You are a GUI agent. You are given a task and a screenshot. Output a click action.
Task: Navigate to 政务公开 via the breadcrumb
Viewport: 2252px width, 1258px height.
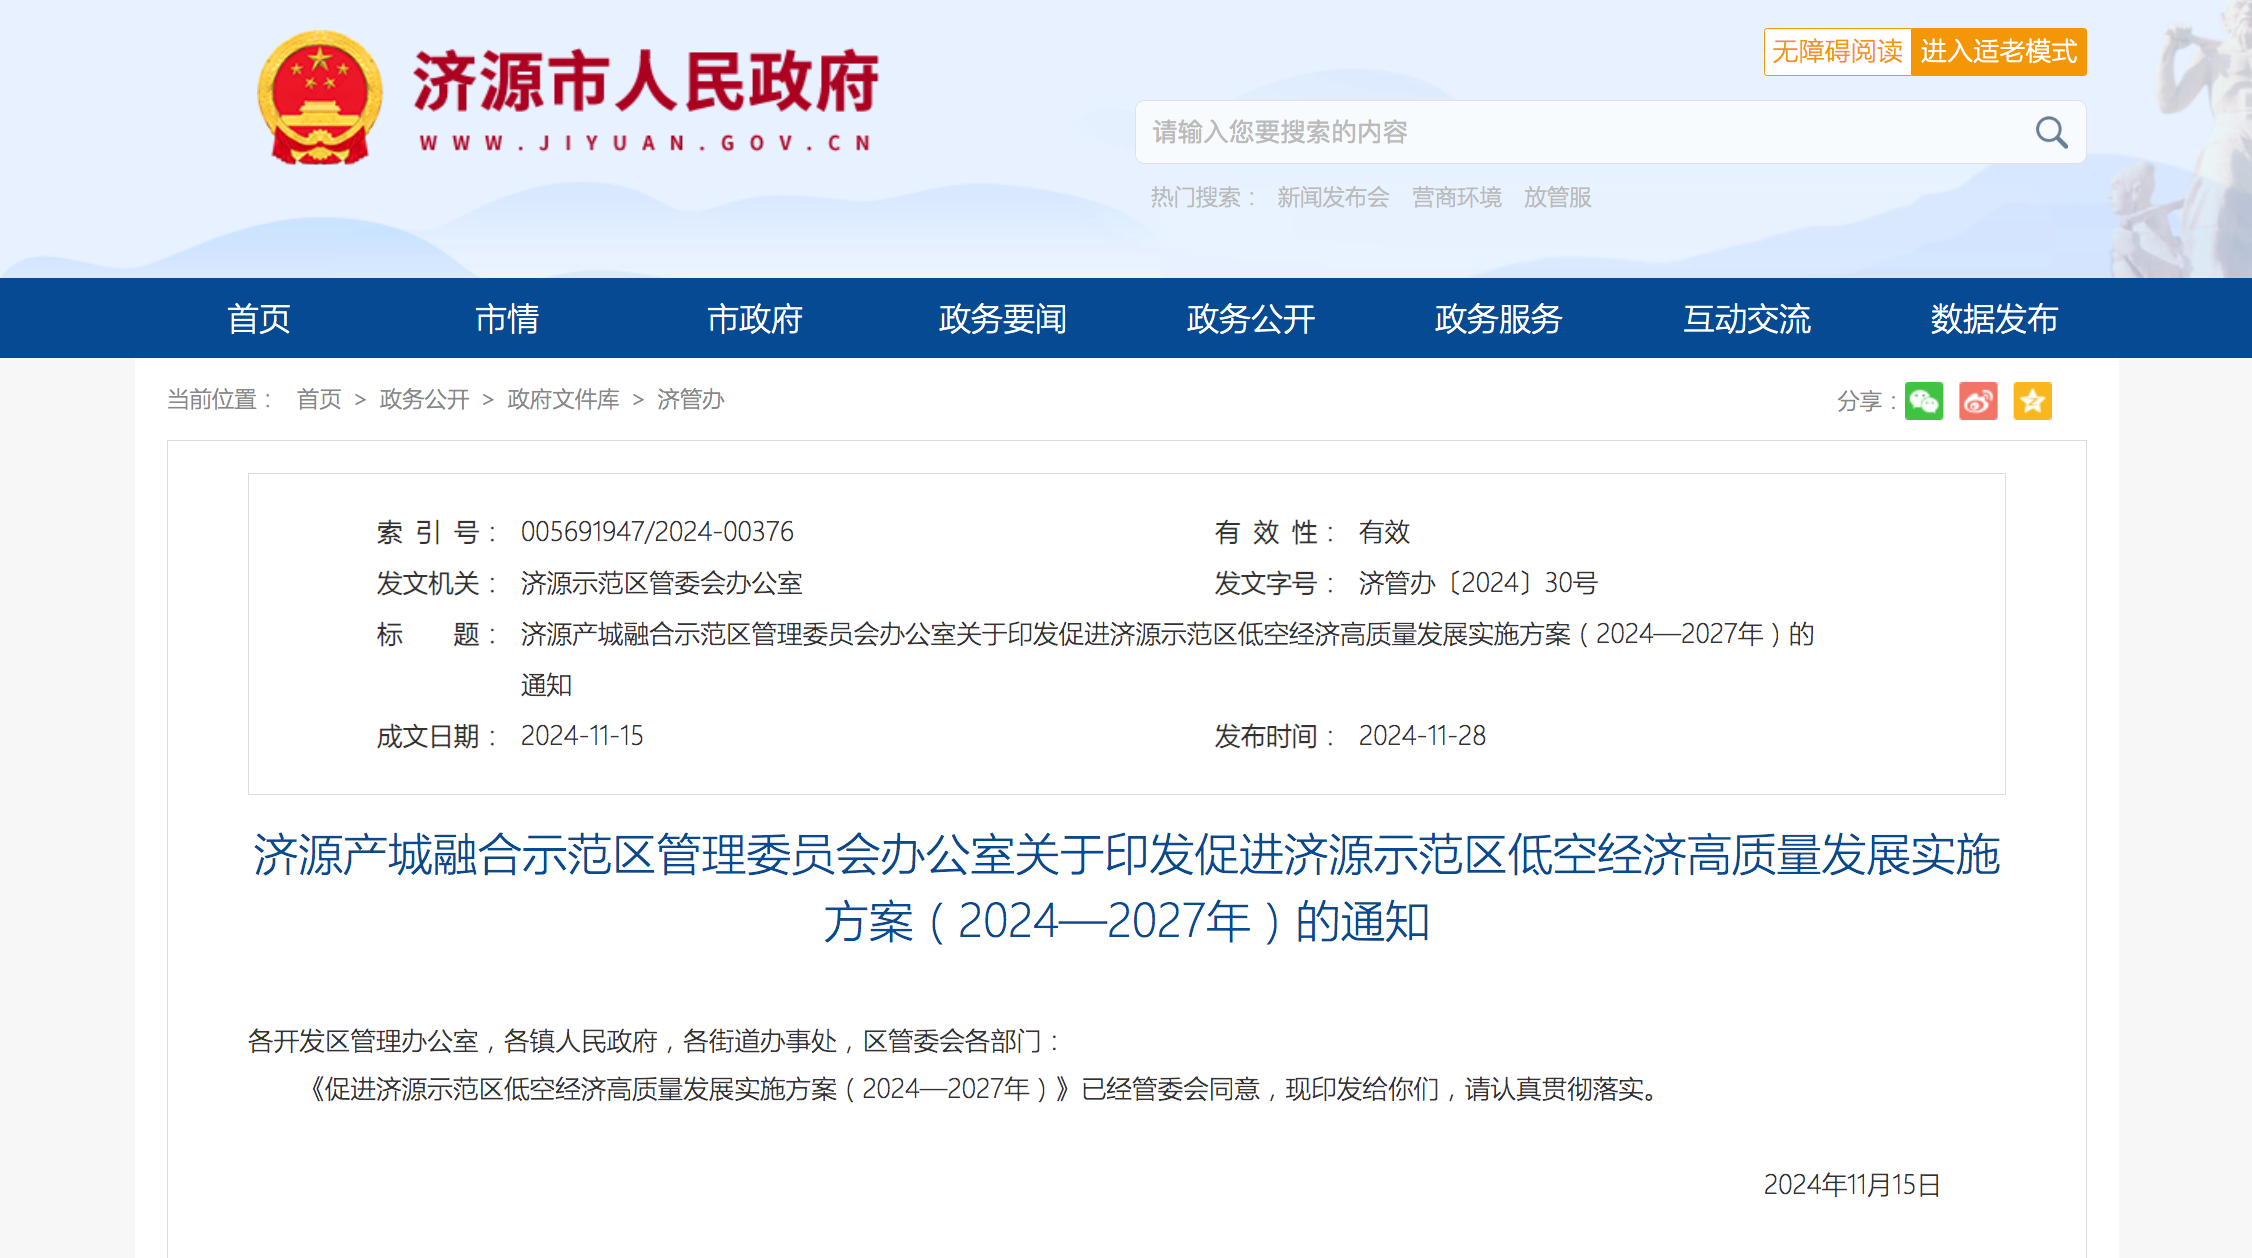[x=423, y=399]
